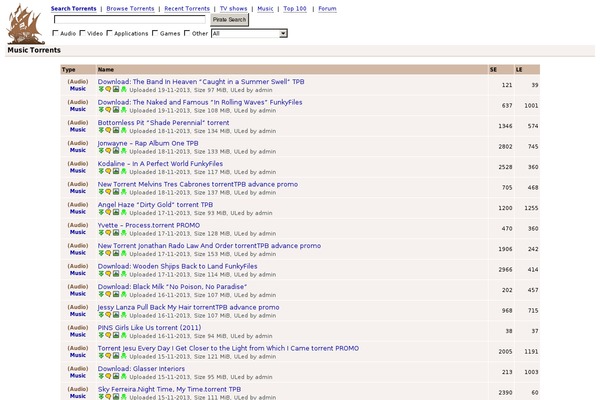Click download arrow icon for Melvins Tres Cabrones

(x=101, y=192)
